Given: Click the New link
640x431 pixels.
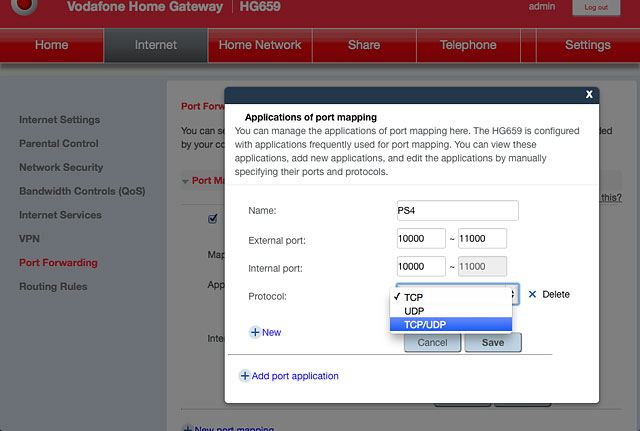Looking at the screenshot, I should 271,332.
